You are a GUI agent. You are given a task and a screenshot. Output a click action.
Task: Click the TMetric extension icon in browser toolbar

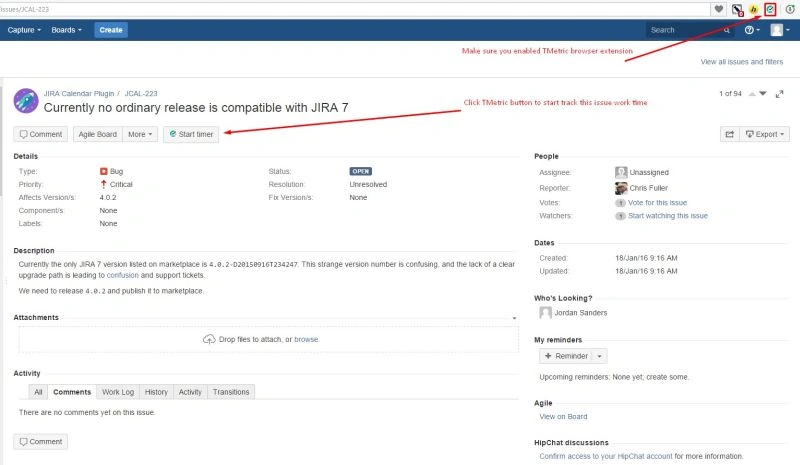(x=770, y=9)
